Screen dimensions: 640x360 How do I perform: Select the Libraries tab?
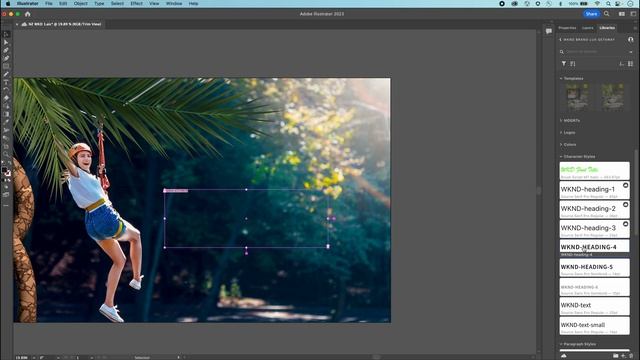pyautogui.click(x=607, y=28)
